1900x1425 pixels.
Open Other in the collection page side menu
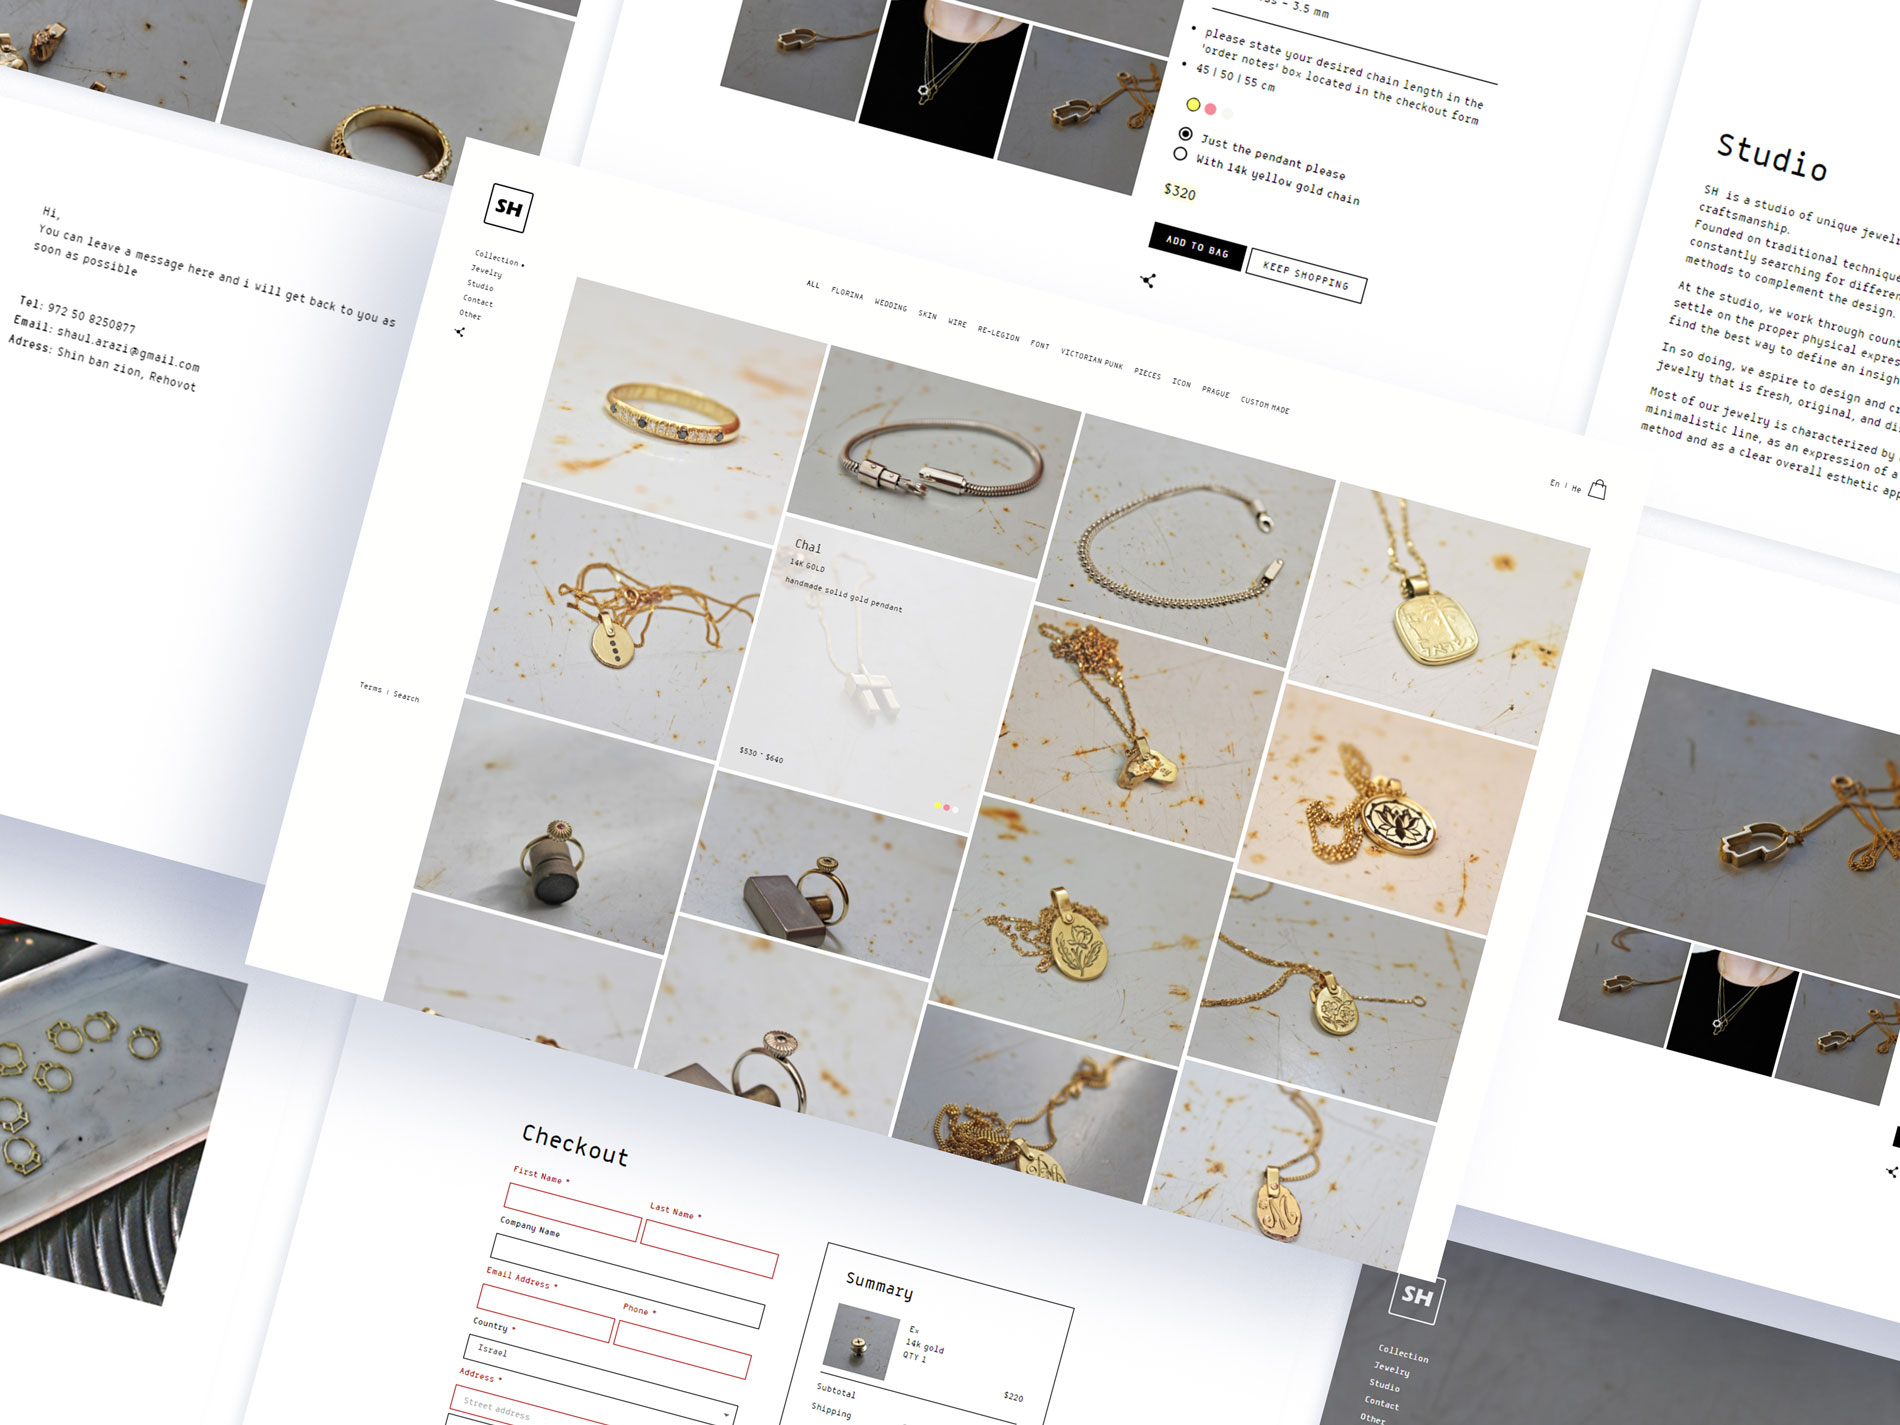click(x=470, y=315)
